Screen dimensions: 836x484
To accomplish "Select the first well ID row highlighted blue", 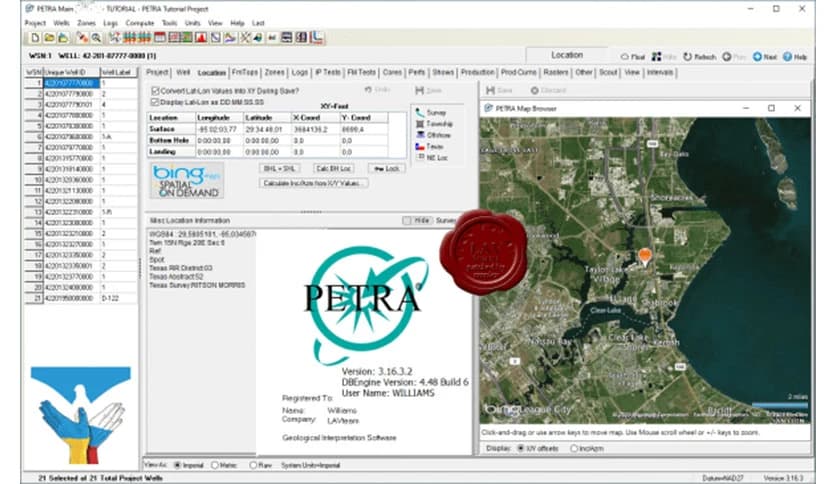I will tap(71, 83).
